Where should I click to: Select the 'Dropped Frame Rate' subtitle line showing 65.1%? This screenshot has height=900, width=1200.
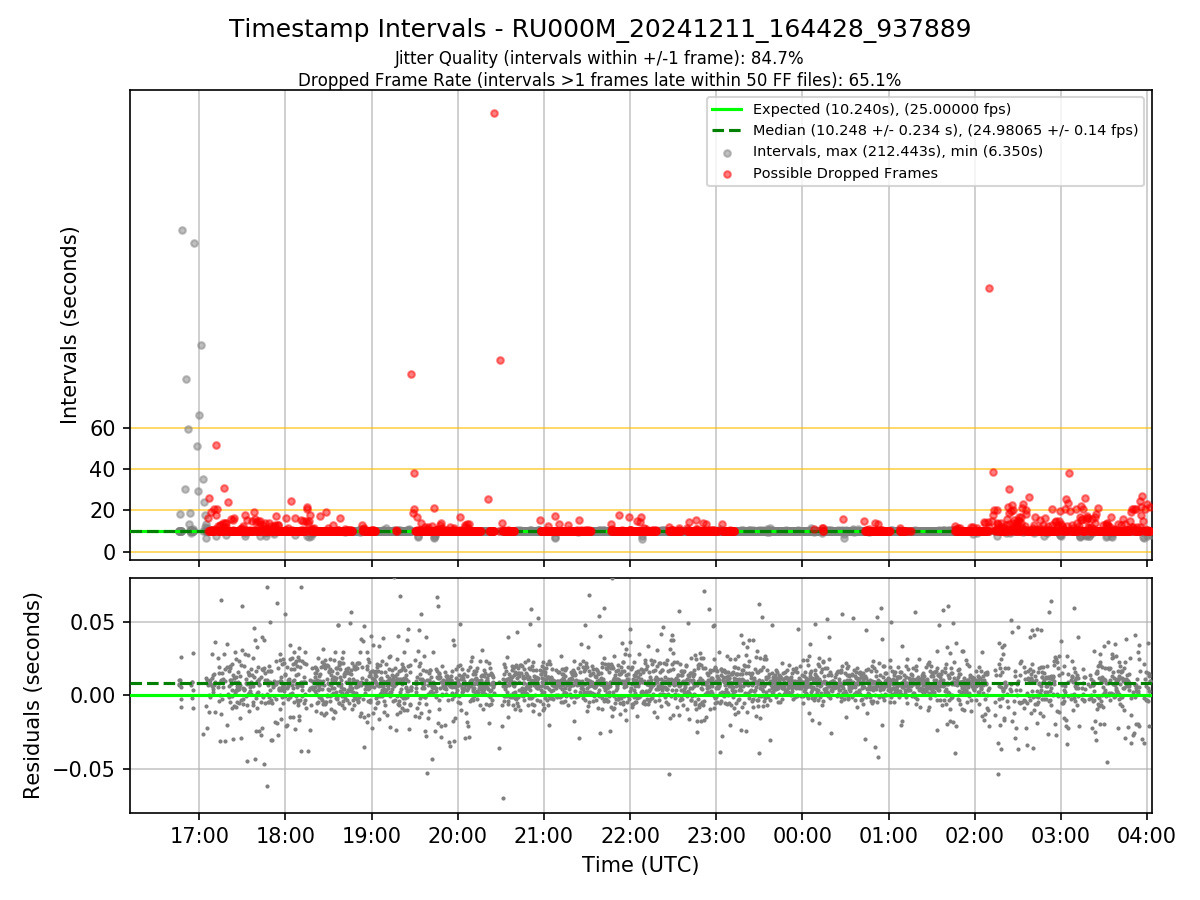pos(600,80)
